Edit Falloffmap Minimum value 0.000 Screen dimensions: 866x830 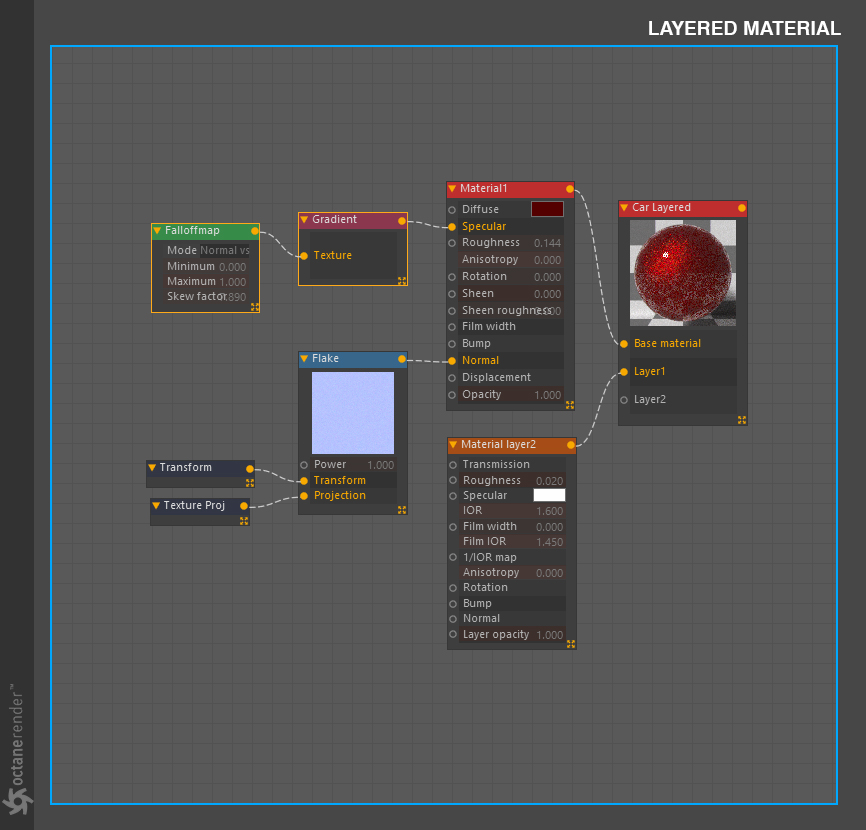pyautogui.click(x=233, y=267)
